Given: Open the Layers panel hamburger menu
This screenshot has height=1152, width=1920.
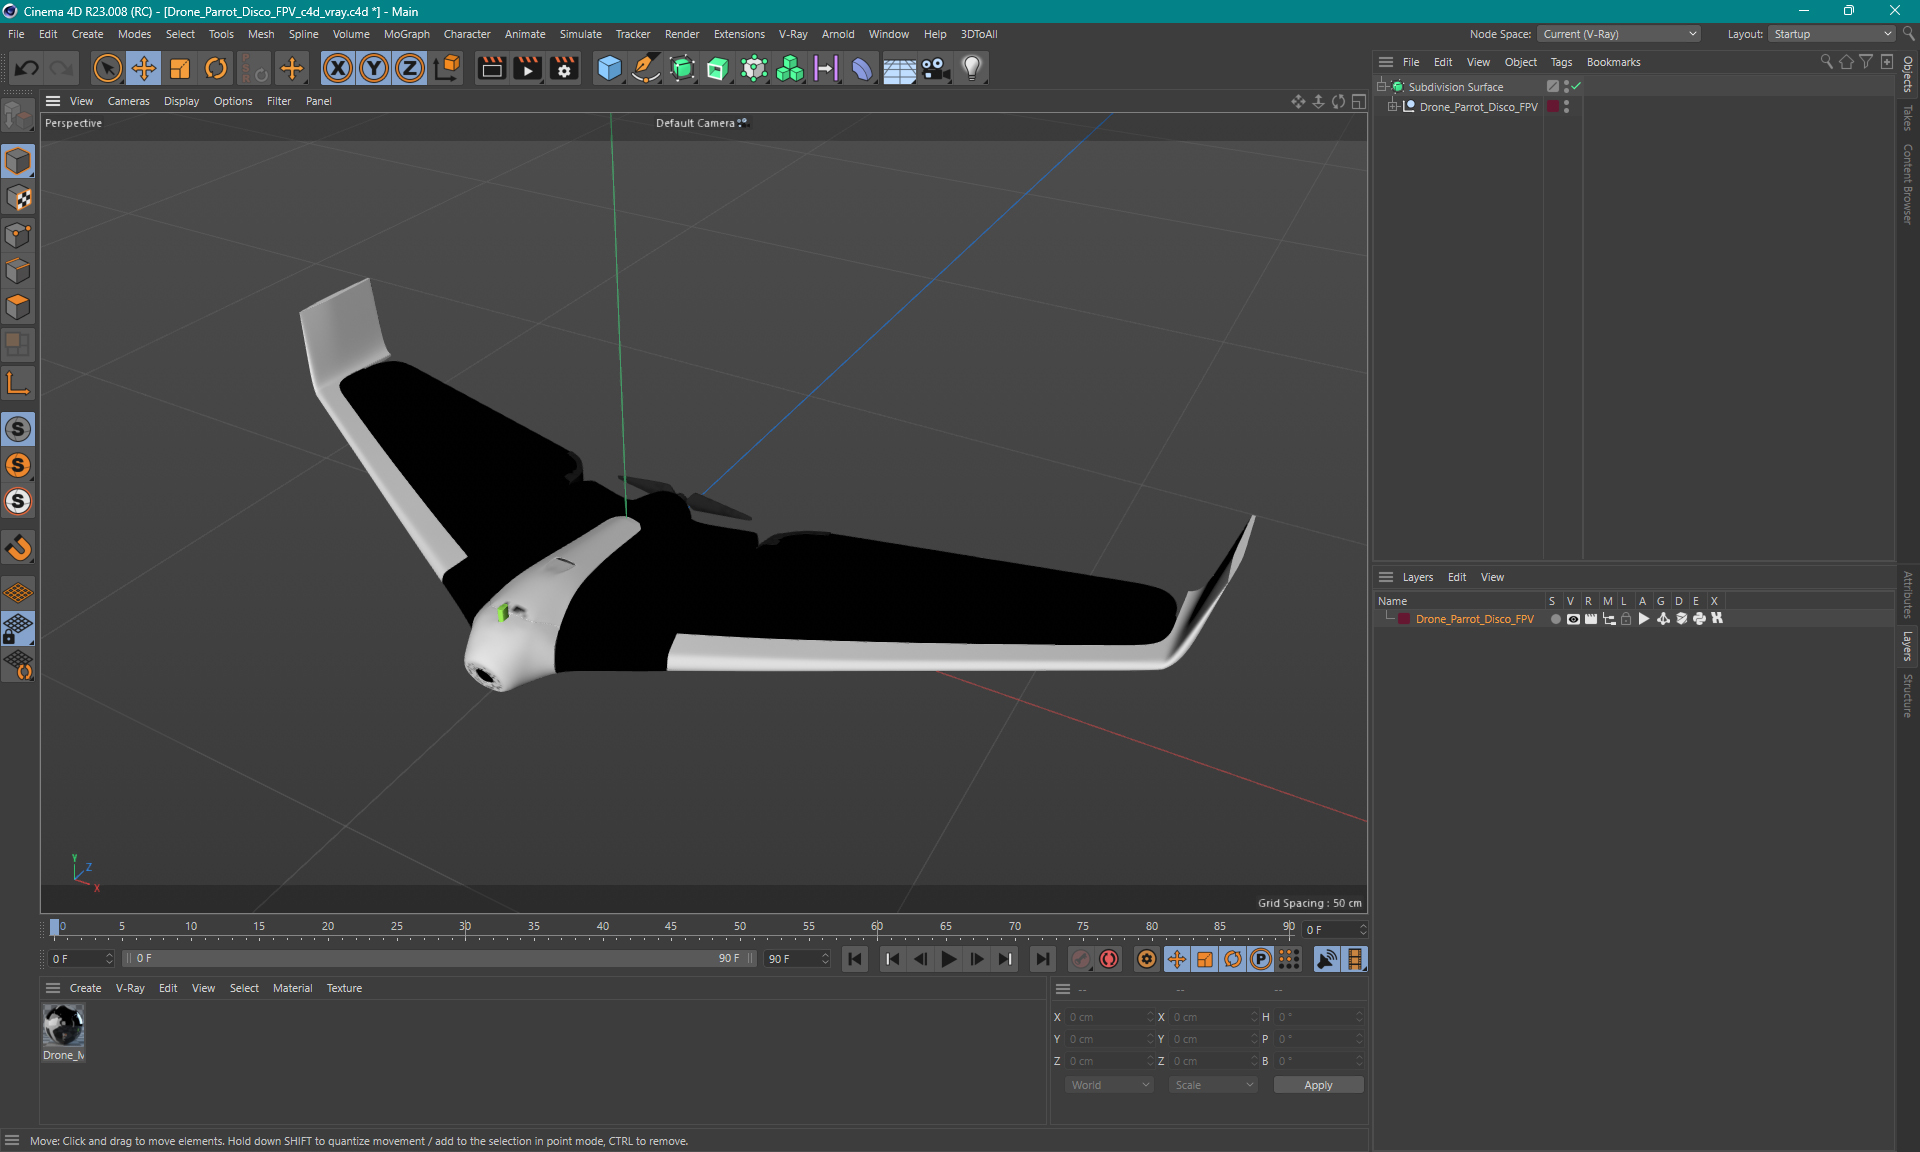Looking at the screenshot, I should click(x=1386, y=577).
